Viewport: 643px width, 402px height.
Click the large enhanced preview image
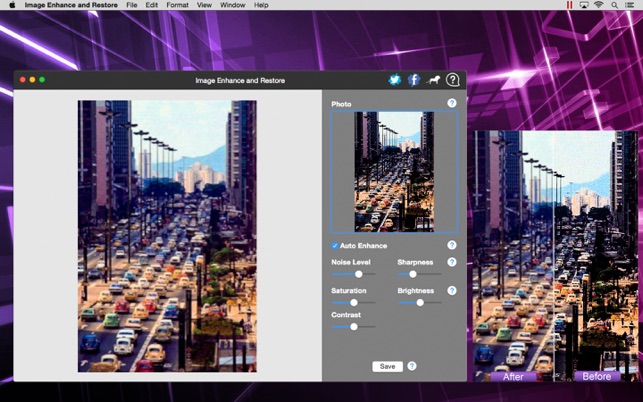(x=167, y=236)
